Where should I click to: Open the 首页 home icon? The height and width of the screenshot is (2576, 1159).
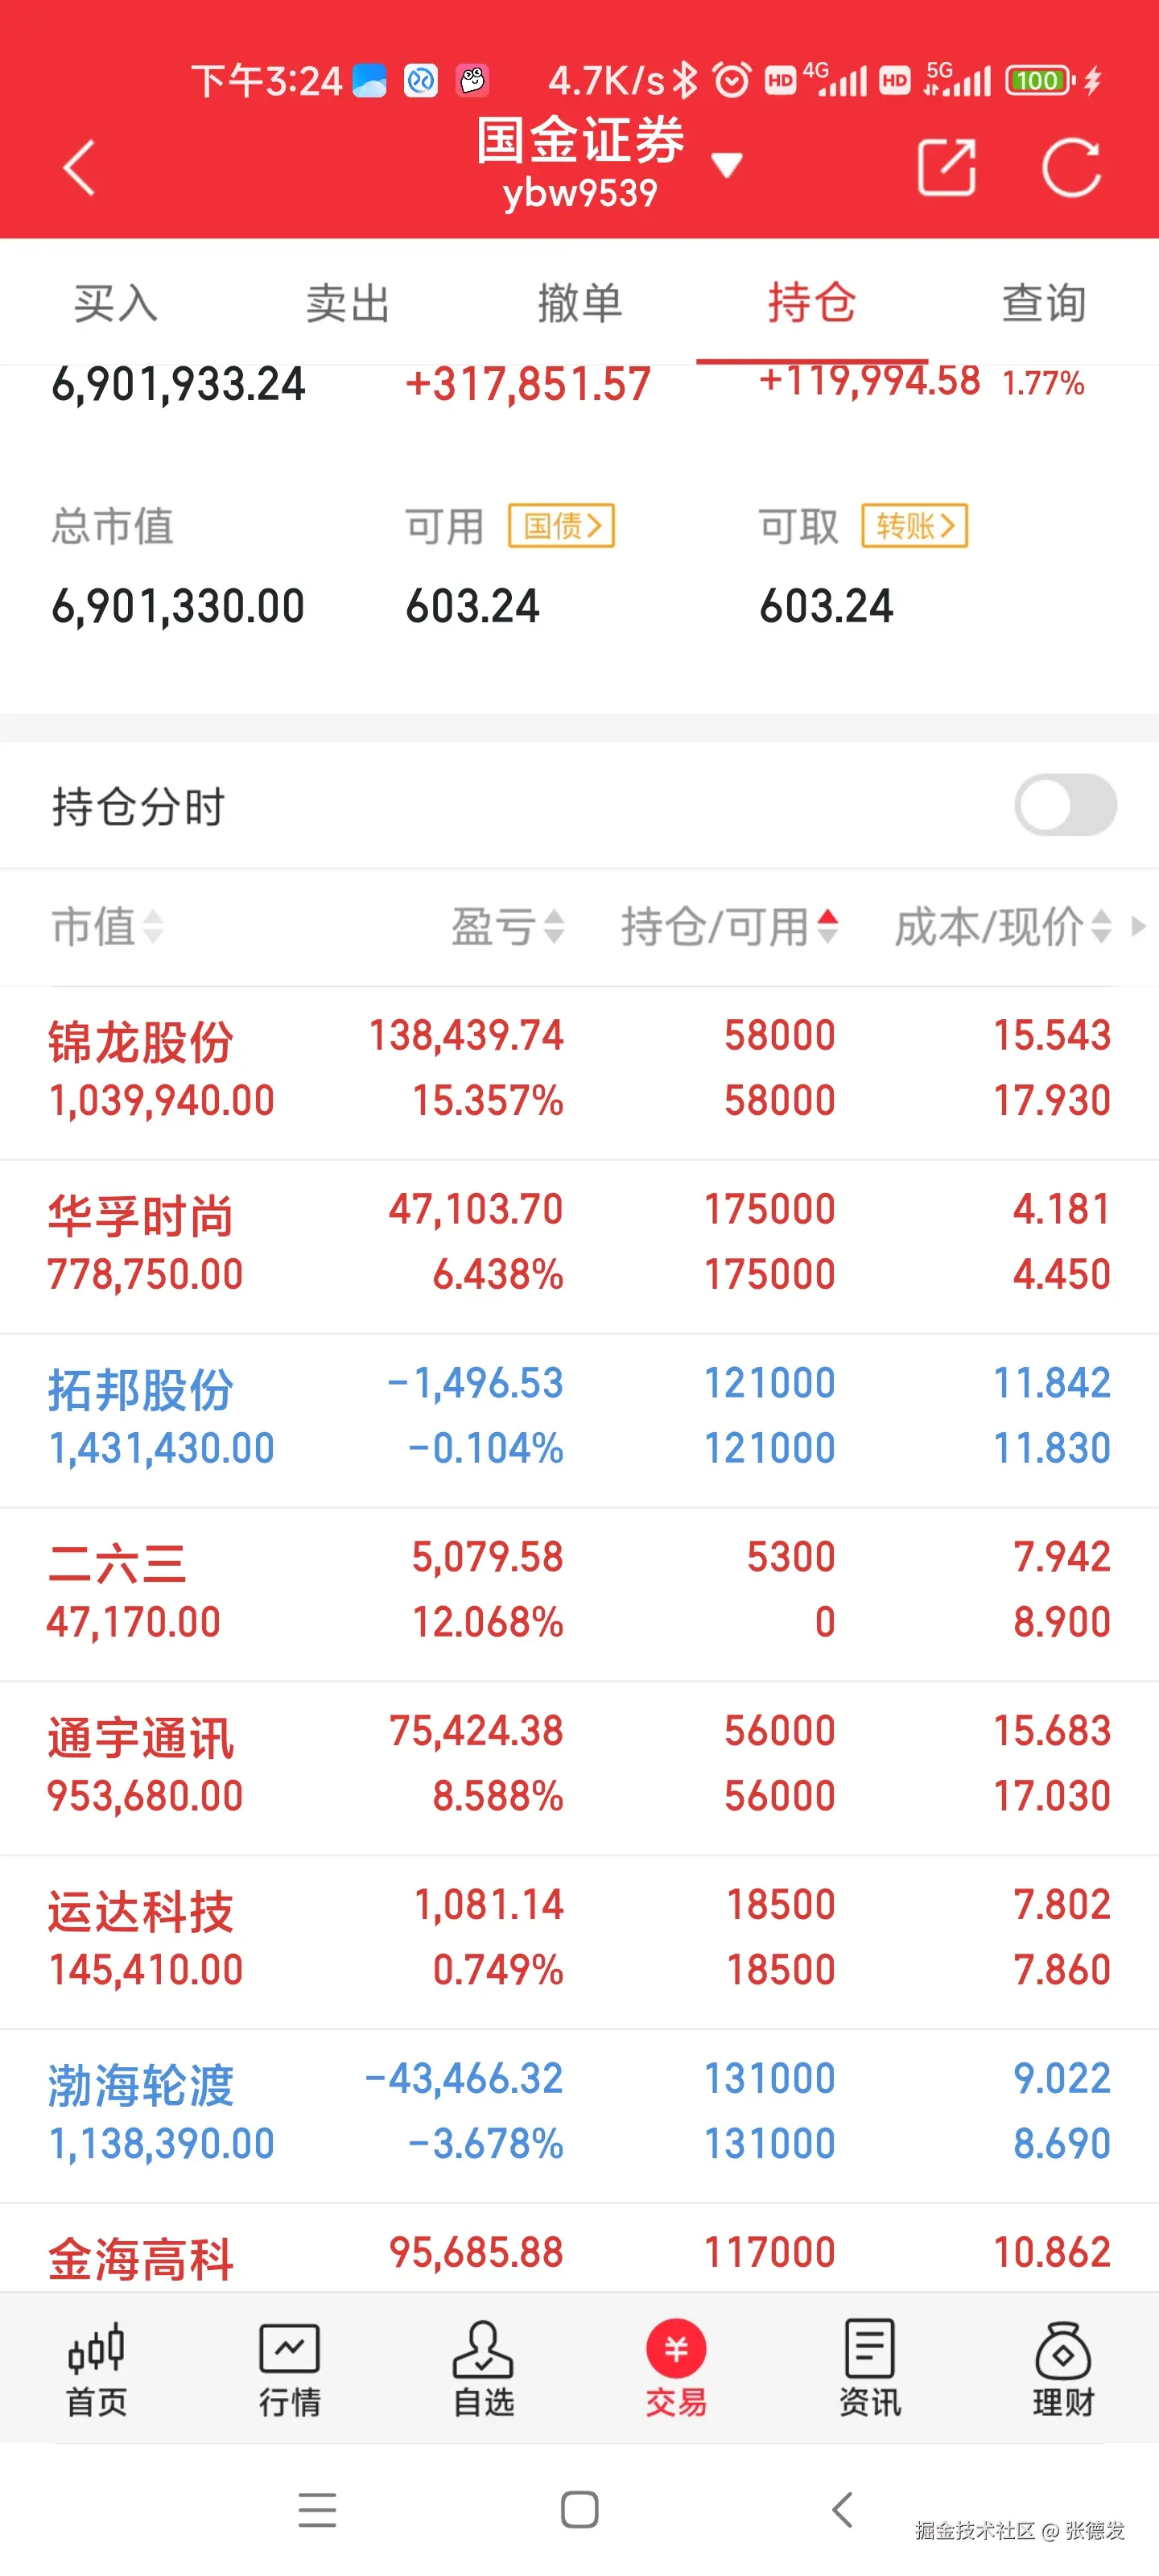(96, 2368)
